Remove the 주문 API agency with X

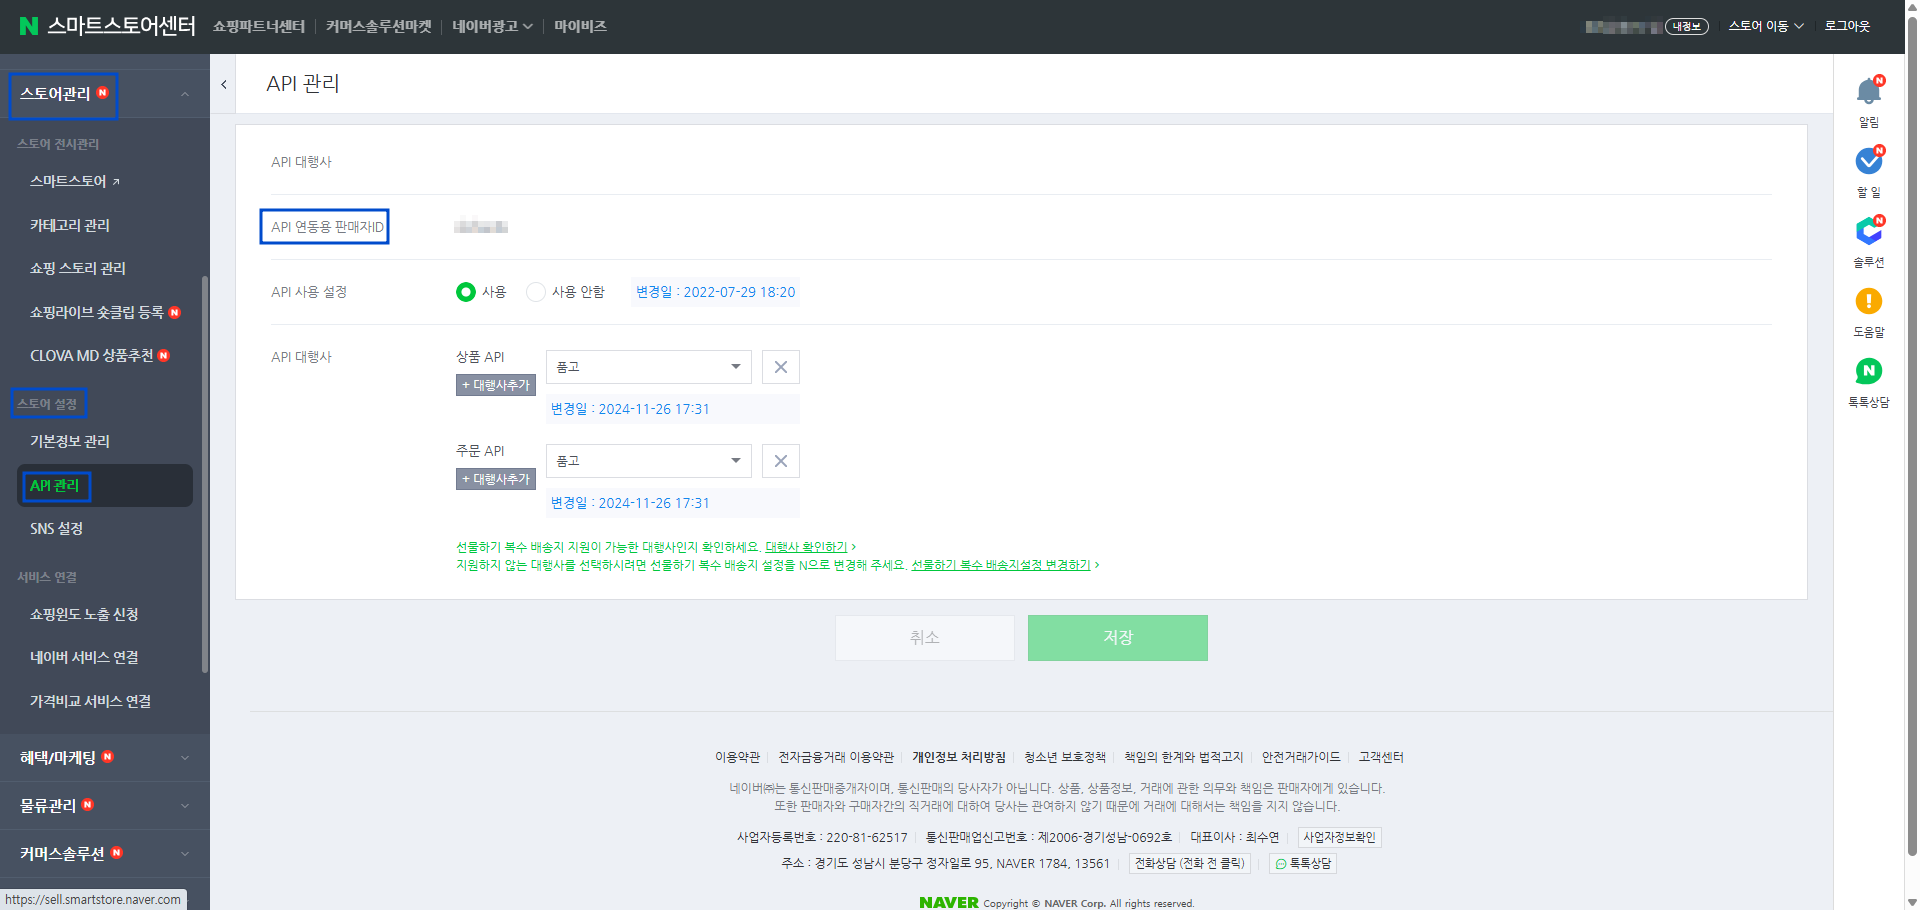pyautogui.click(x=781, y=461)
